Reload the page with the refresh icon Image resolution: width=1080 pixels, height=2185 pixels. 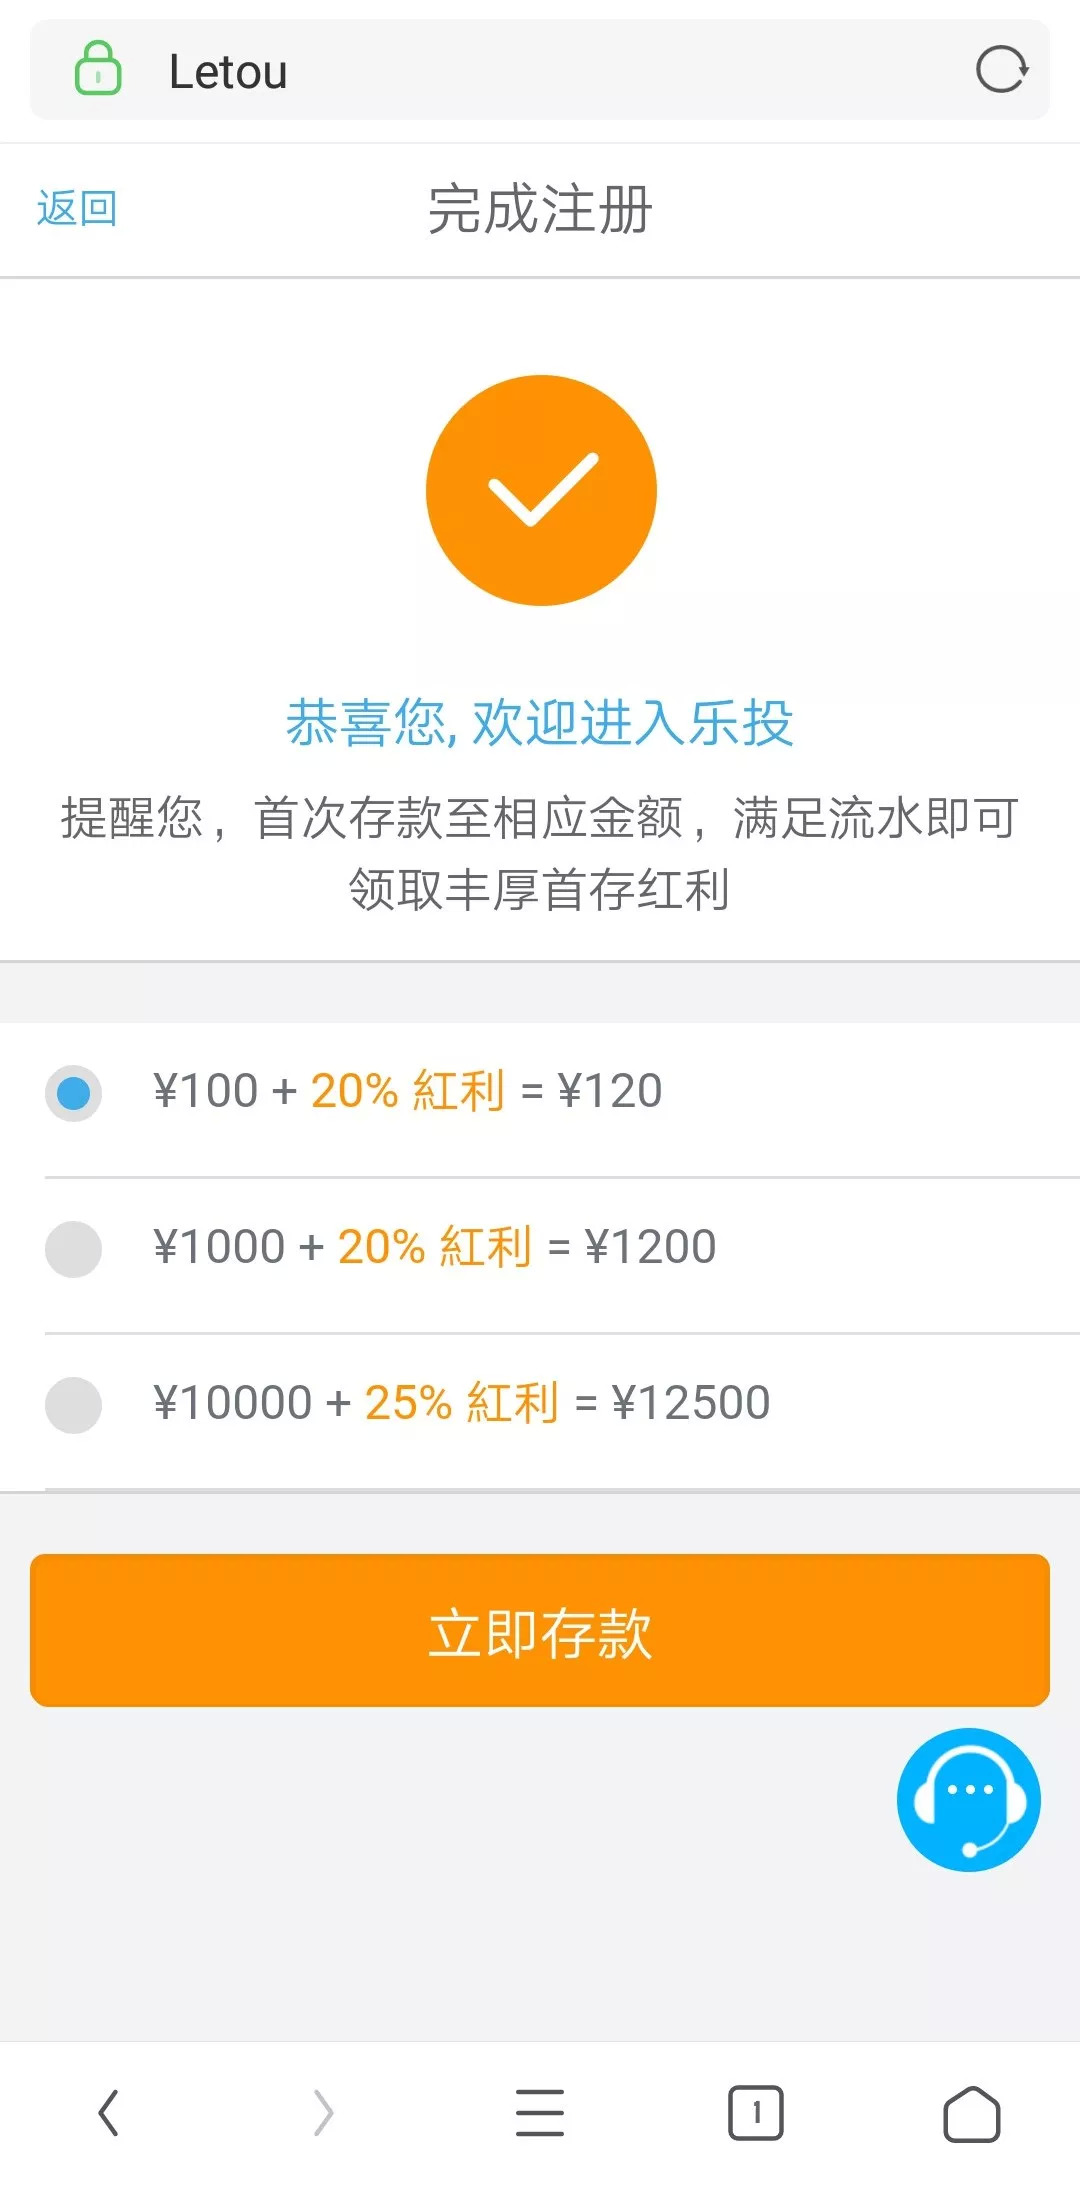1001,70
